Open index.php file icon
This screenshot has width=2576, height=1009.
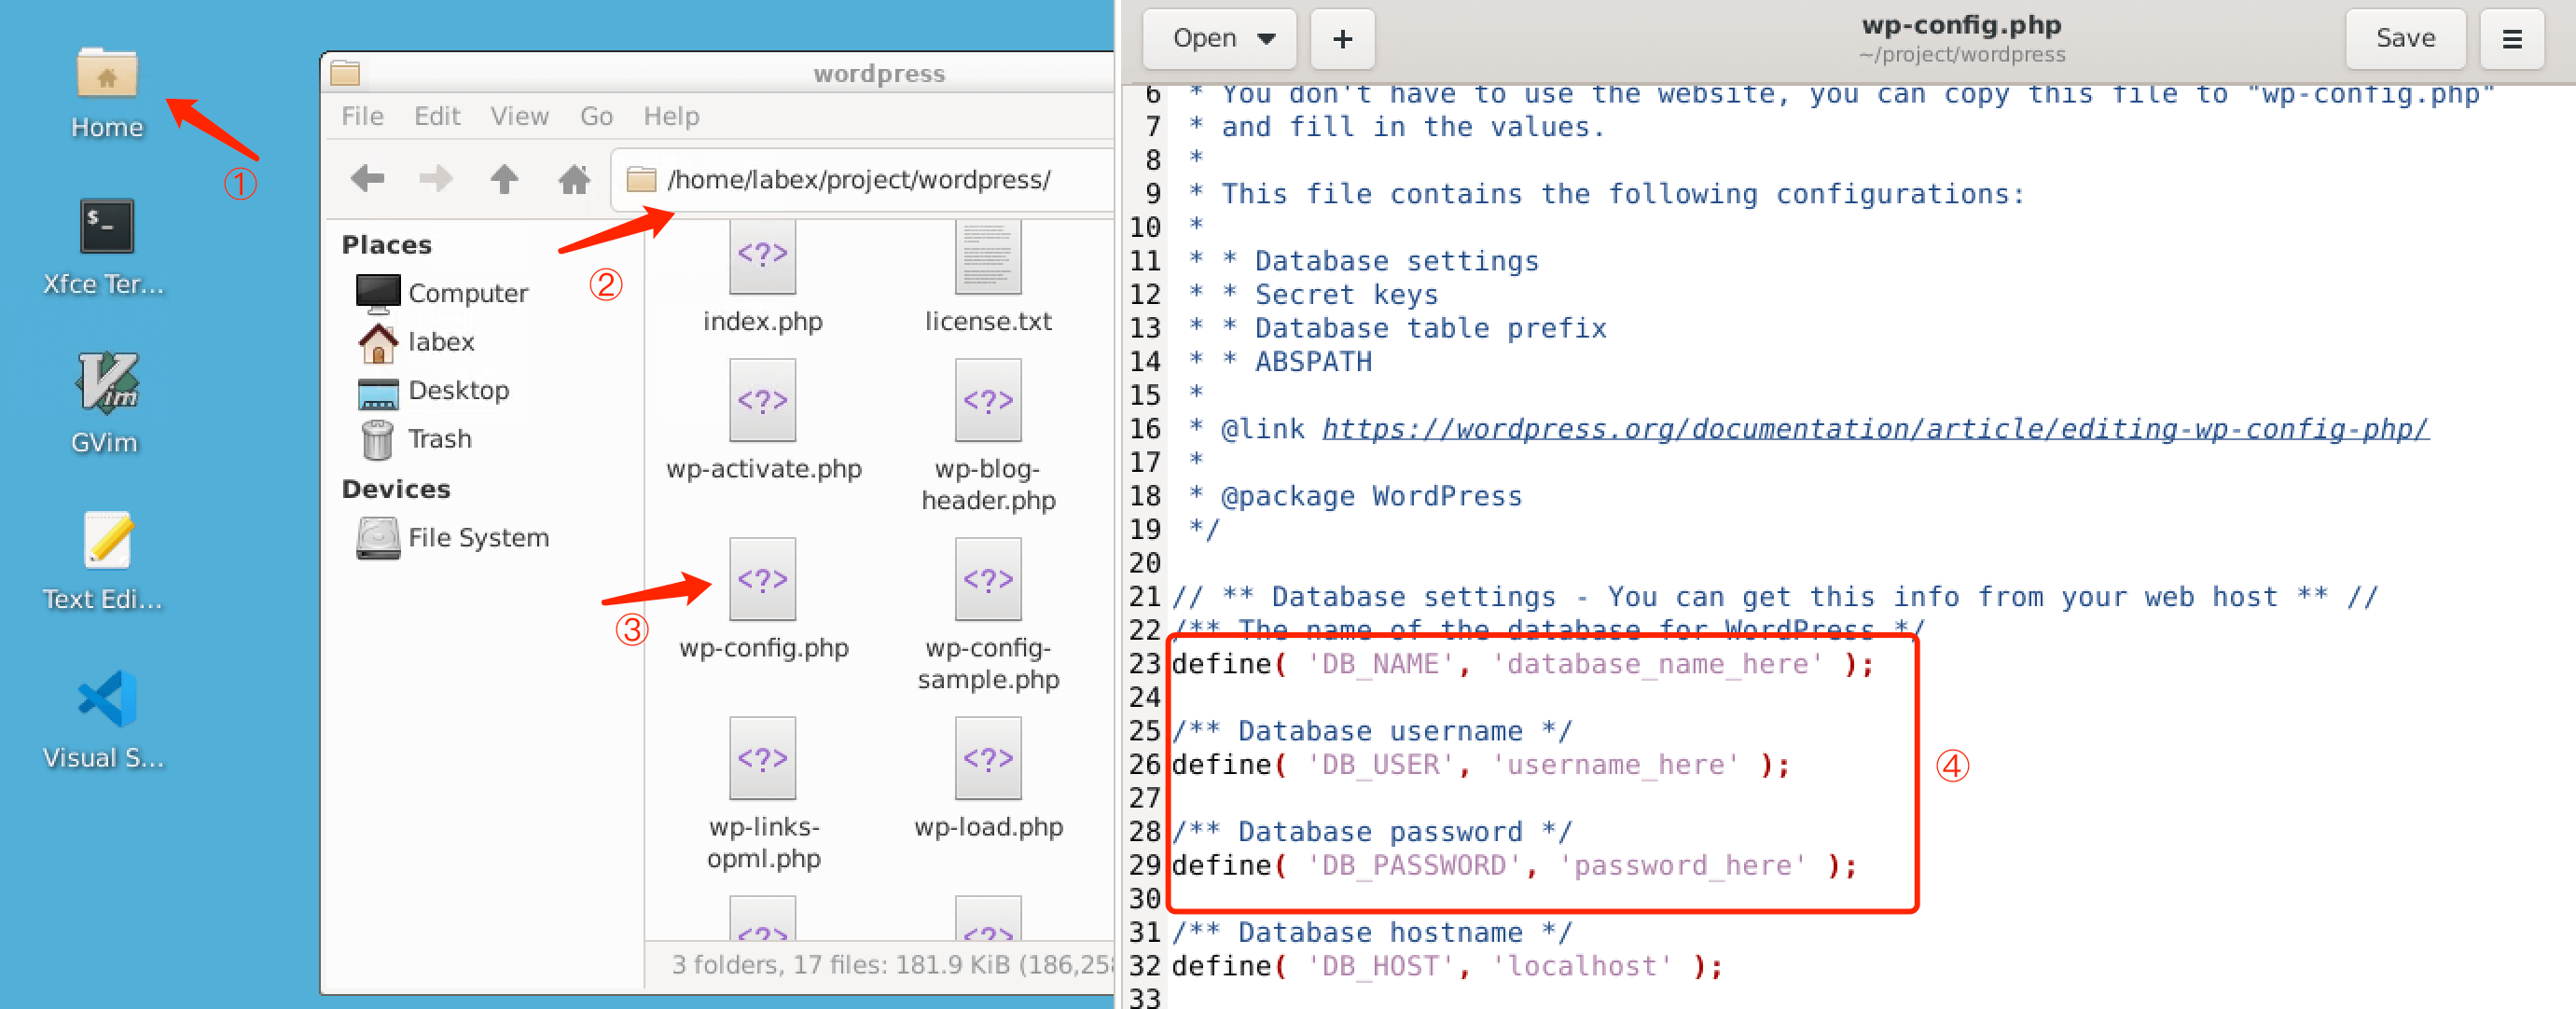pos(763,258)
